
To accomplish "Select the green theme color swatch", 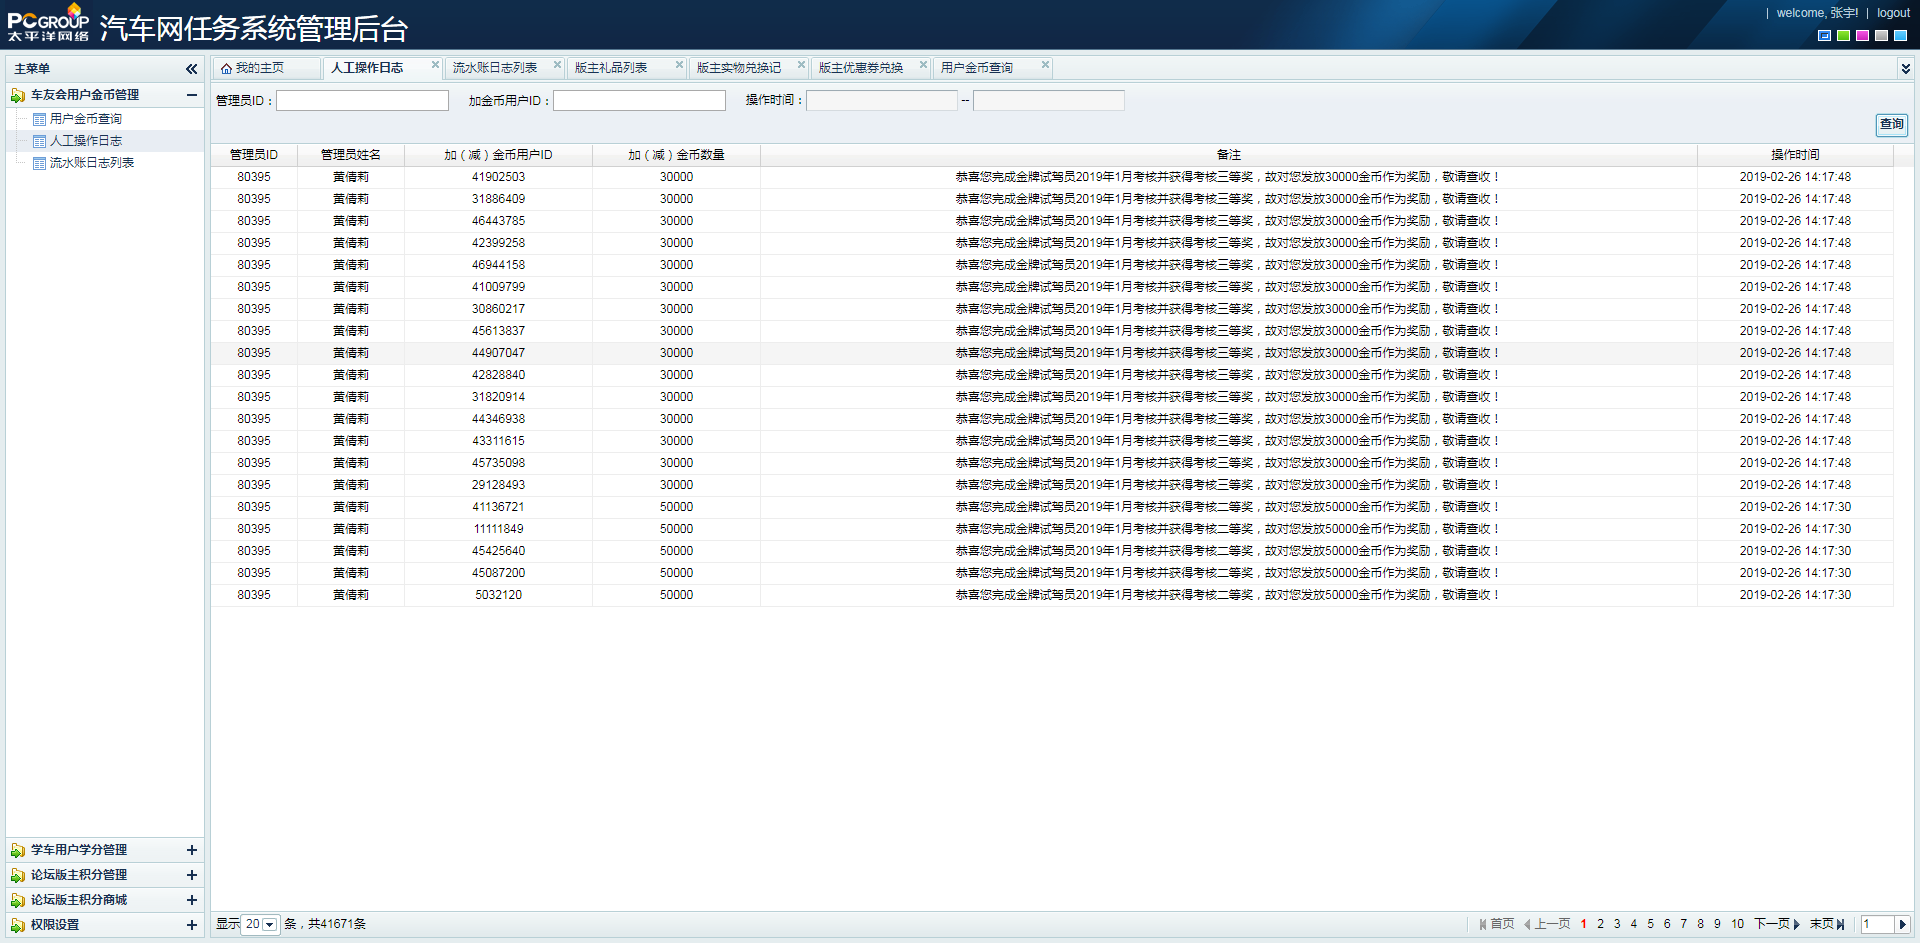I will click(x=1843, y=36).
